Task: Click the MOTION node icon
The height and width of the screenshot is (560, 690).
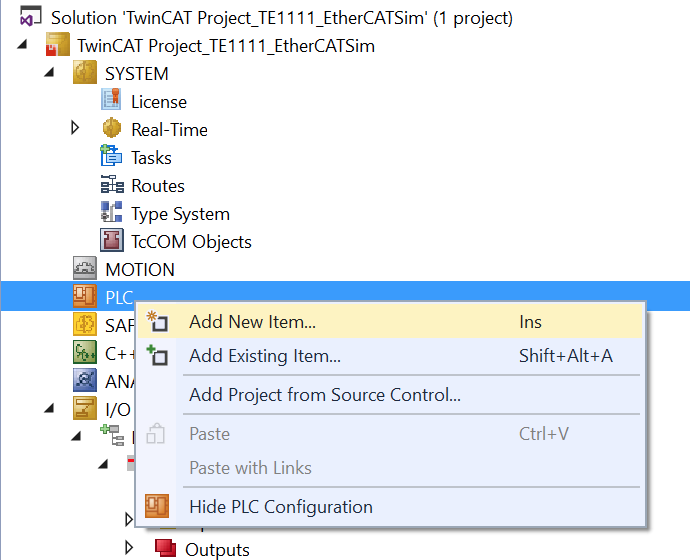Action: click(84, 268)
